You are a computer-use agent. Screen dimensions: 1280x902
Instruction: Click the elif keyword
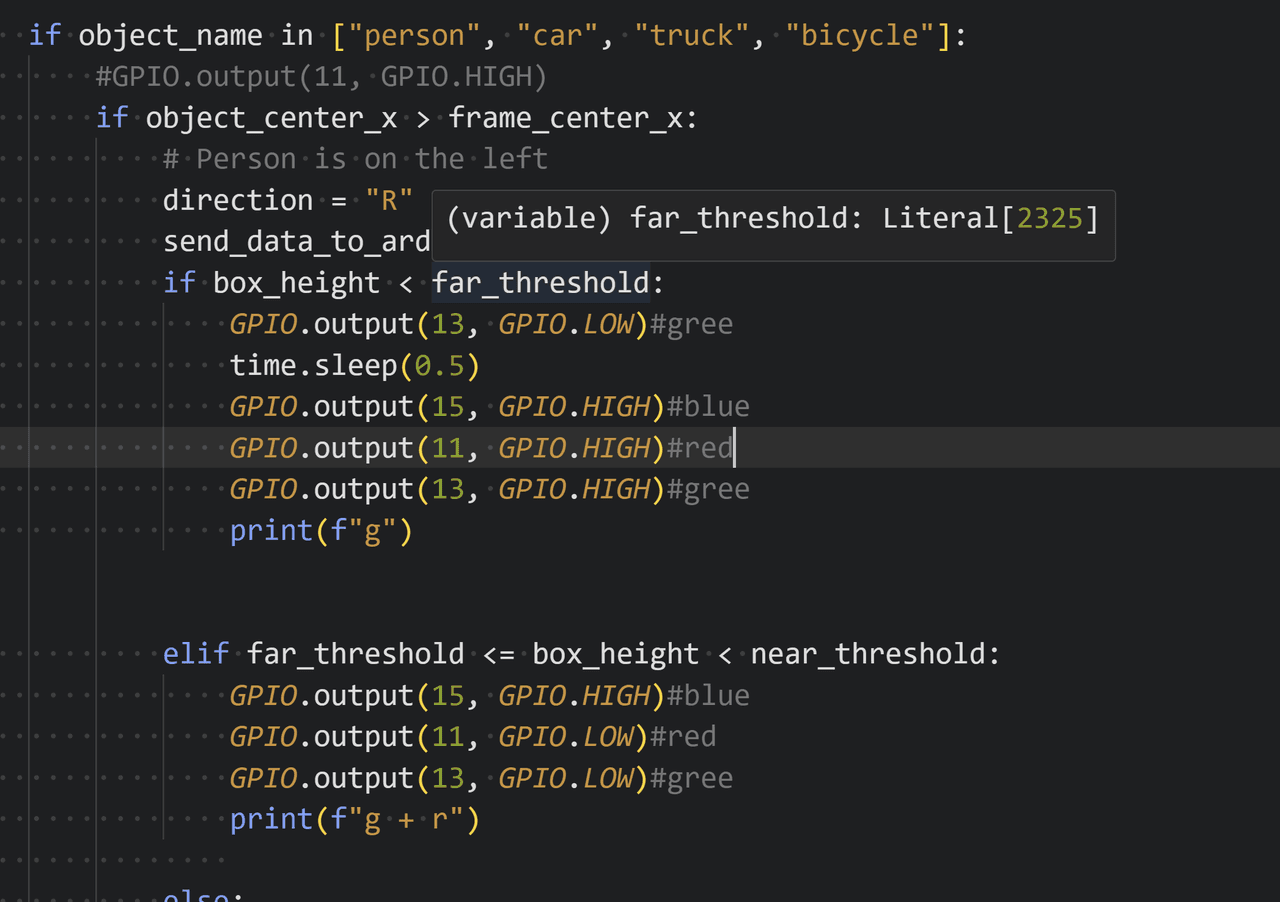click(x=196, y=654)
